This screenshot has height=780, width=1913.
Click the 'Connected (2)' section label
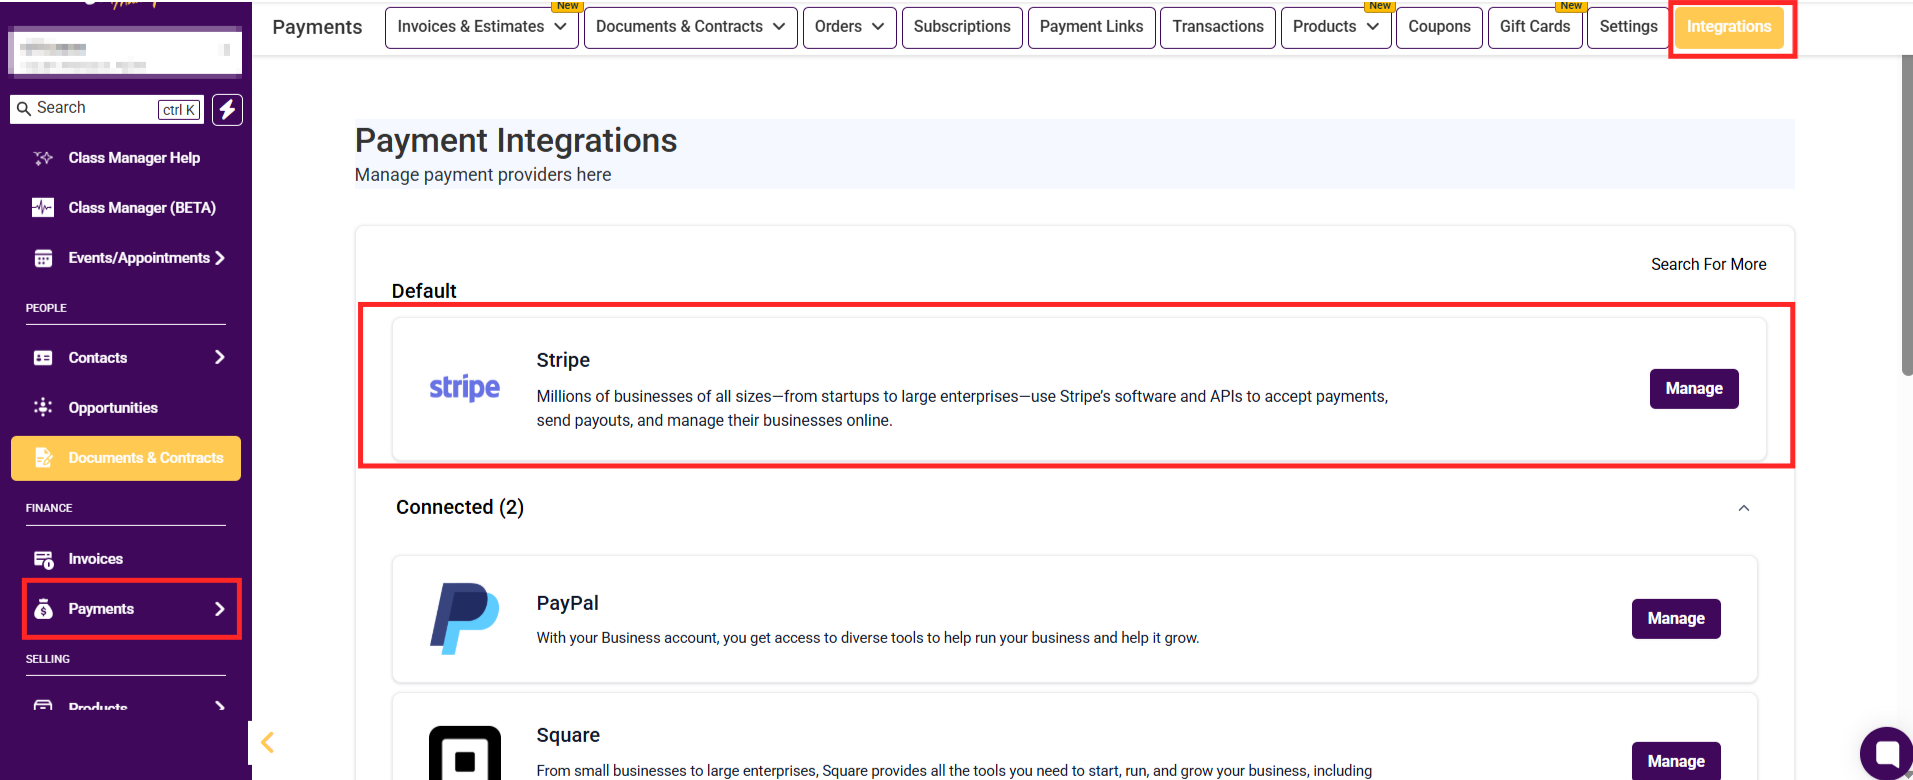coord(460,507)
